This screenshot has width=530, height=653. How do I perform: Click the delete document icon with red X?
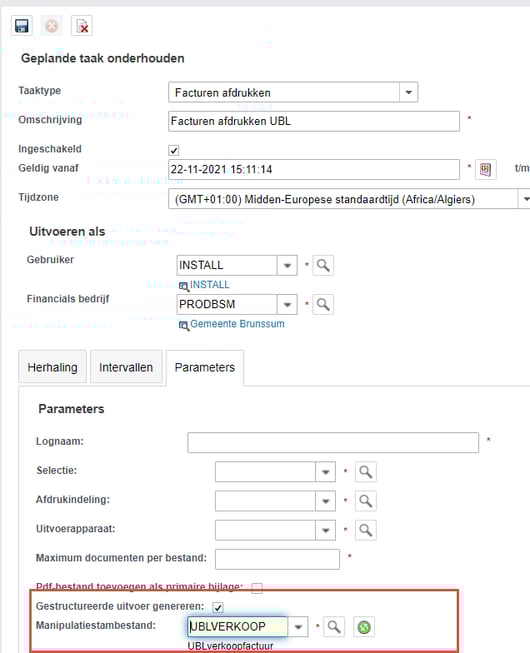coord(82,26)
